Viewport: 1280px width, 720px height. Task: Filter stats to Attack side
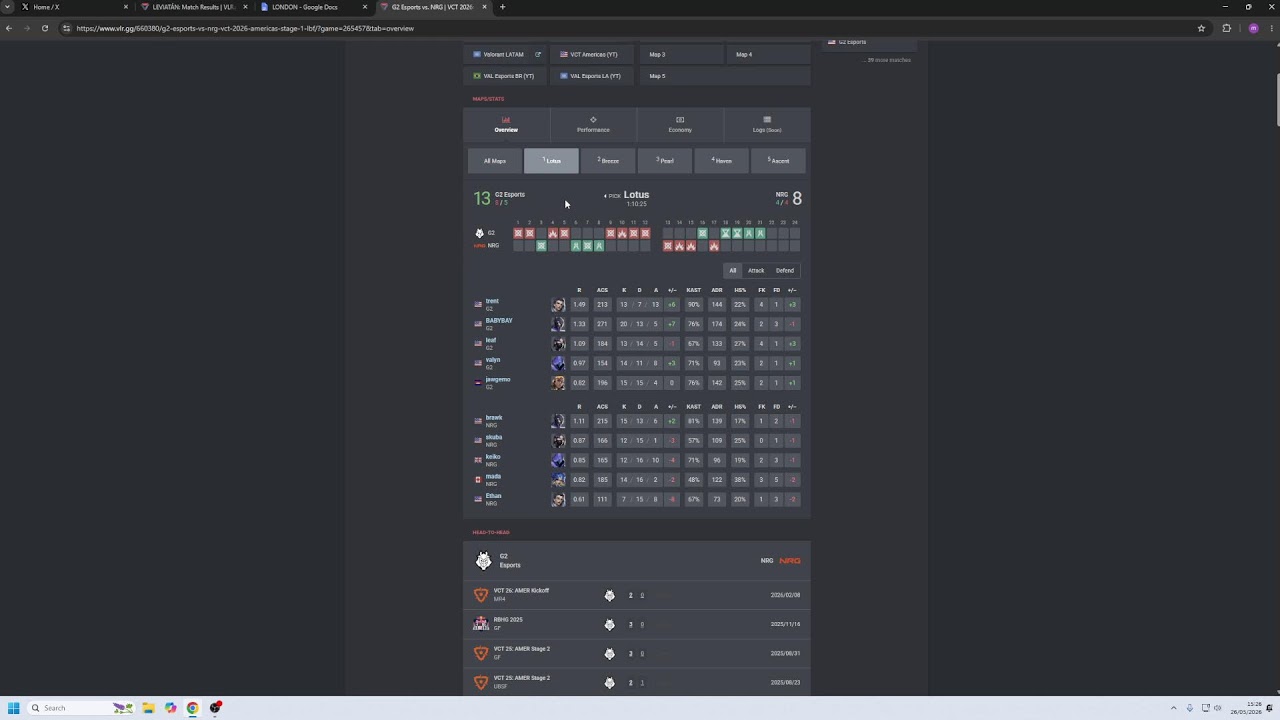756,270
